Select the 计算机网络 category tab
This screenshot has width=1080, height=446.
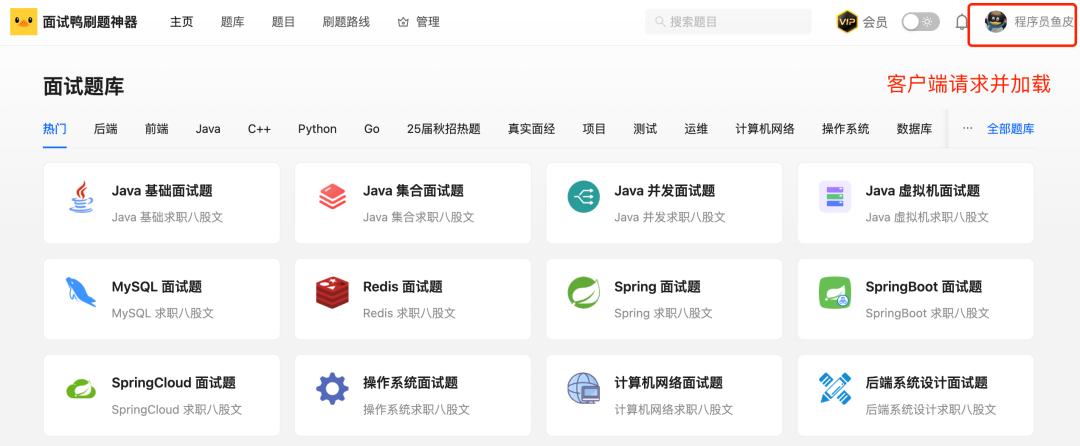pos(765,129)
